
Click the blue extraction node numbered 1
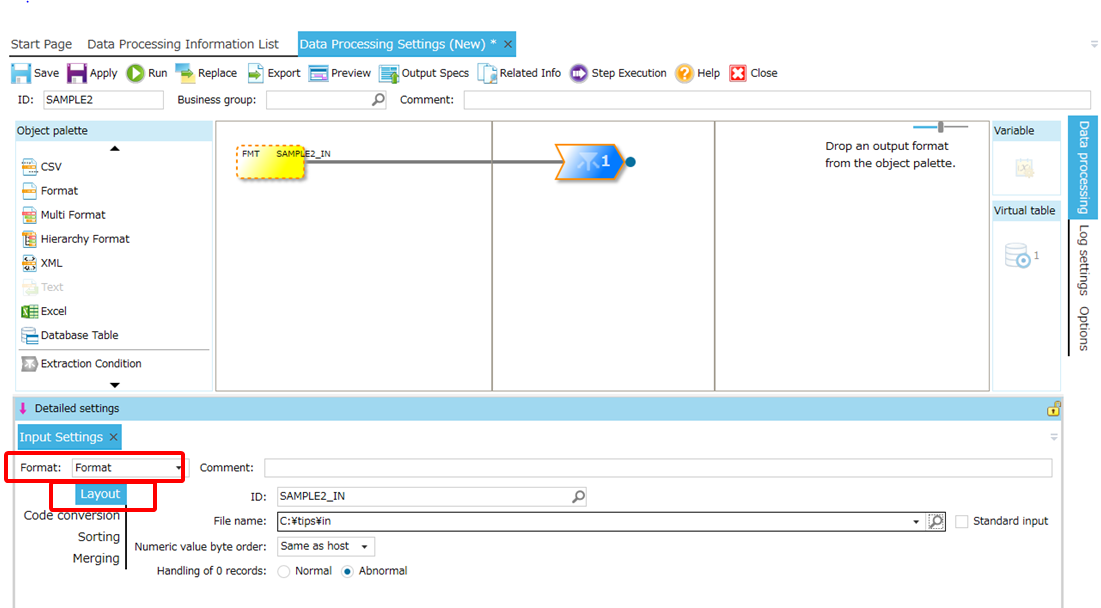coord(590,161)
